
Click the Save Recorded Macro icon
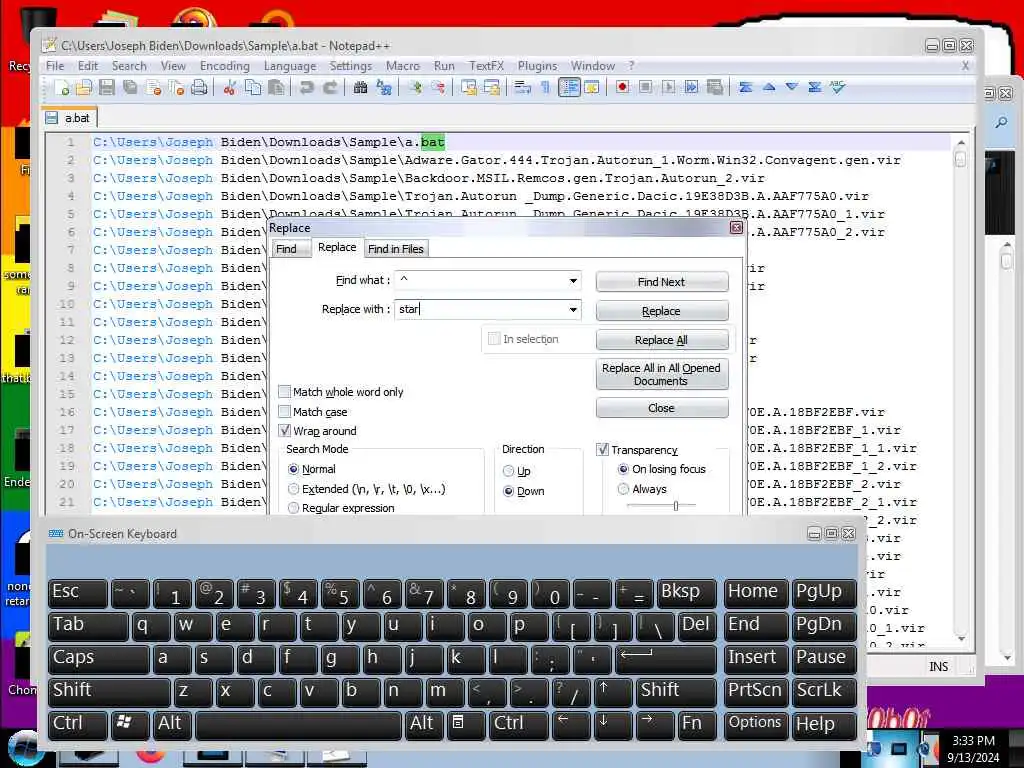[715, 87]
